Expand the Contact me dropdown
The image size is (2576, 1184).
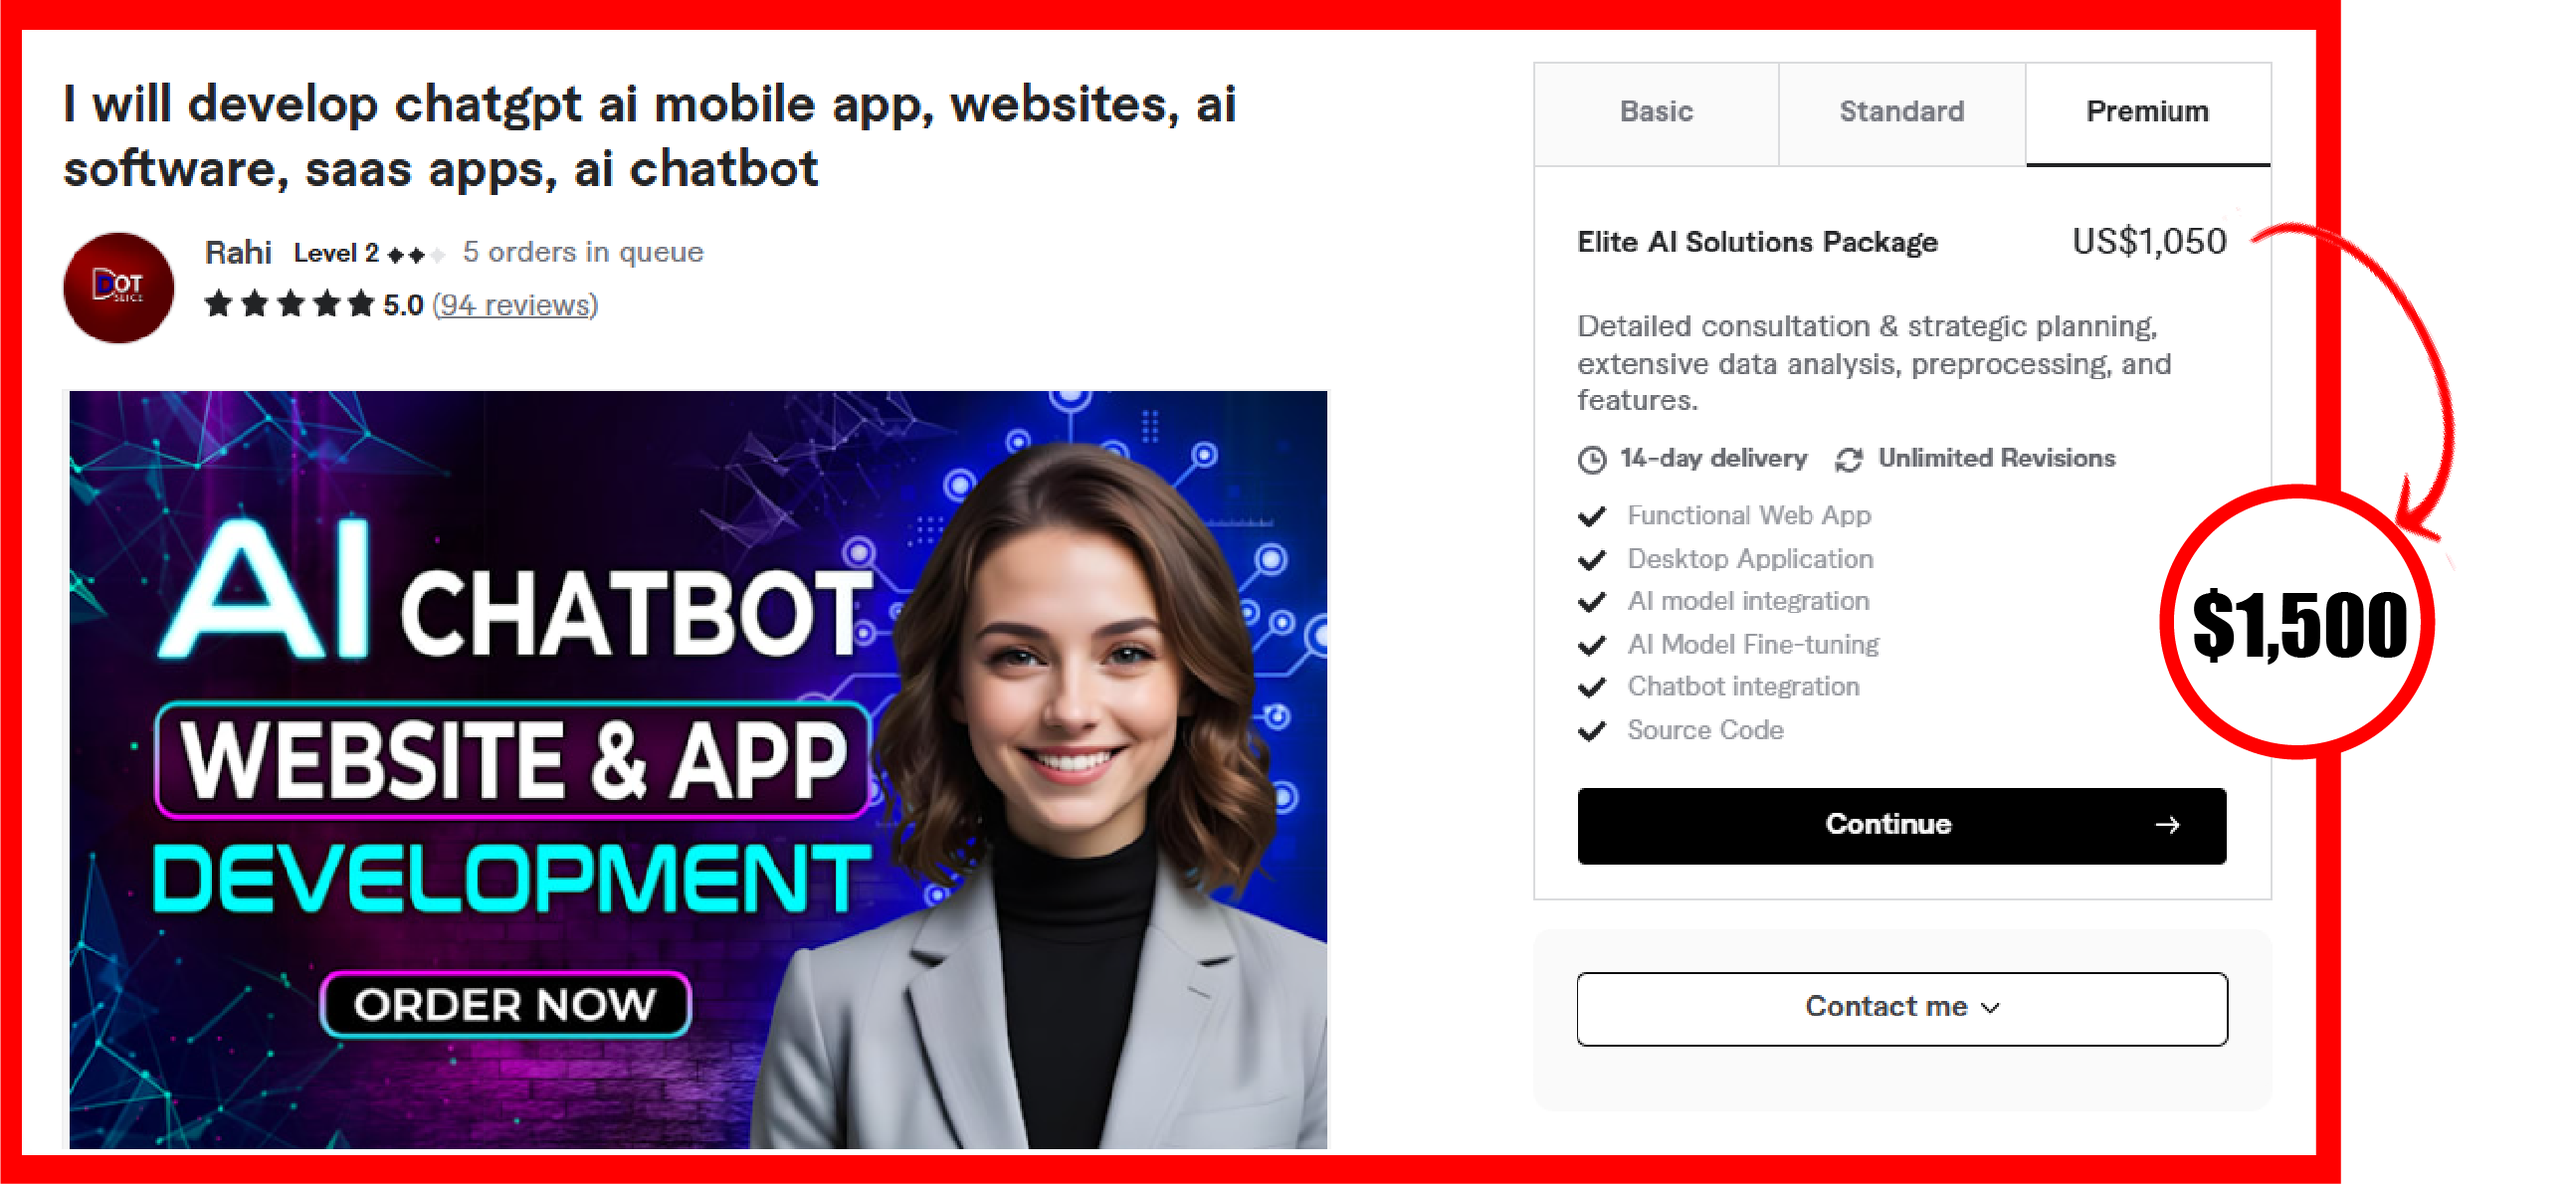click(x=1902, y=1009)
